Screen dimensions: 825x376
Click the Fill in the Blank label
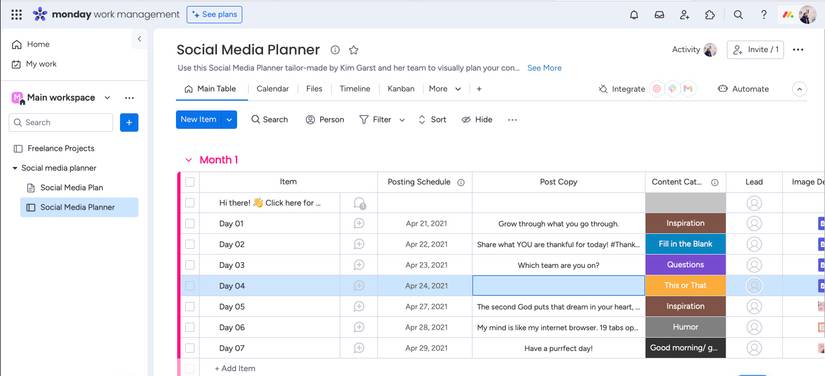686,244
